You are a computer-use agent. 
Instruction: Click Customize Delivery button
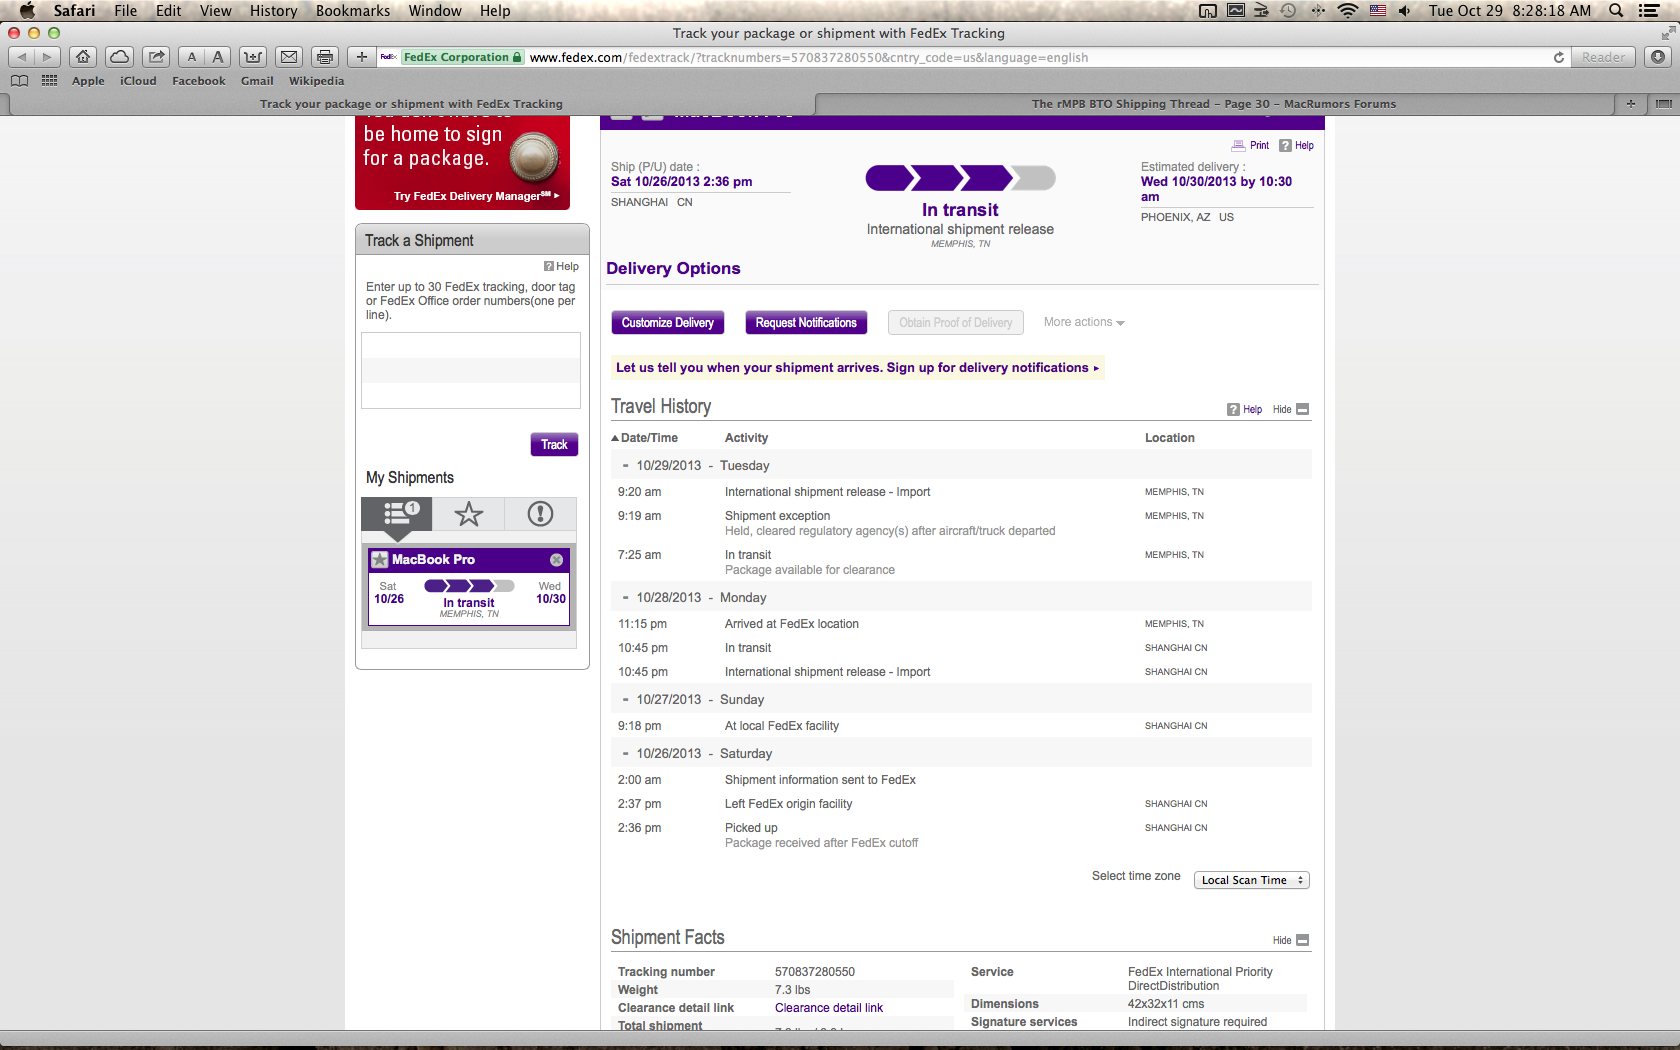(668, 323)
